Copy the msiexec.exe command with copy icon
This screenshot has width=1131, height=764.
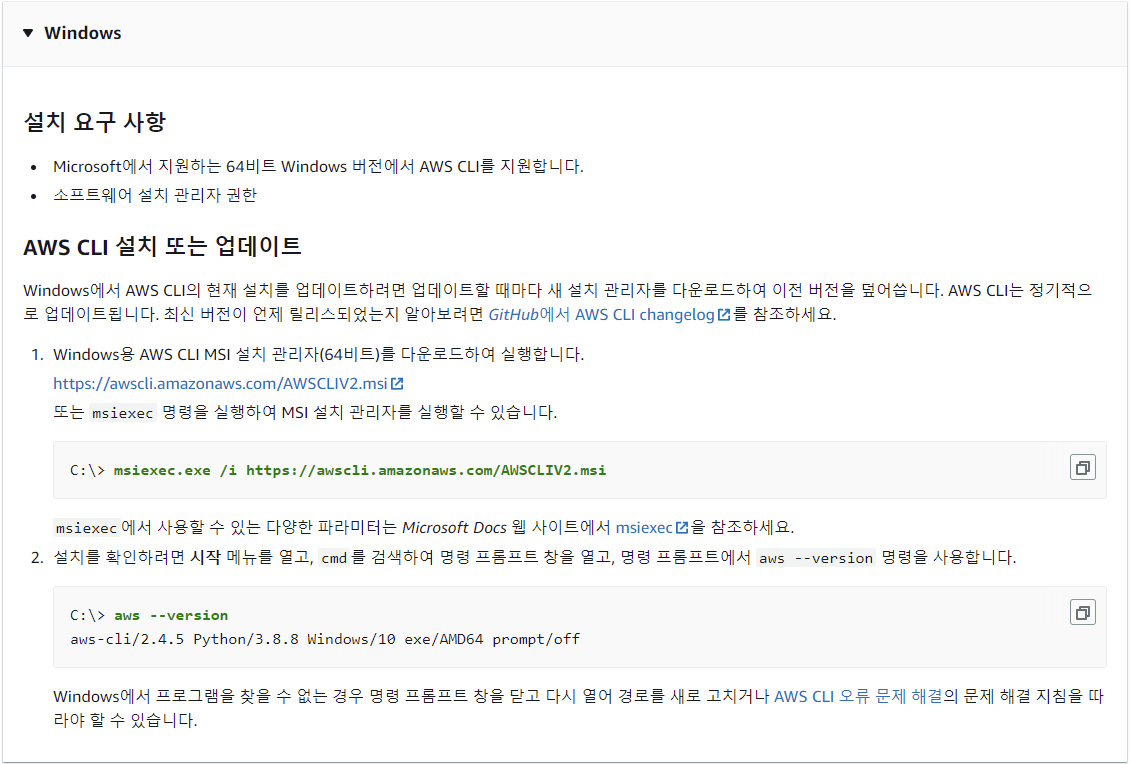coord(1082,467)
